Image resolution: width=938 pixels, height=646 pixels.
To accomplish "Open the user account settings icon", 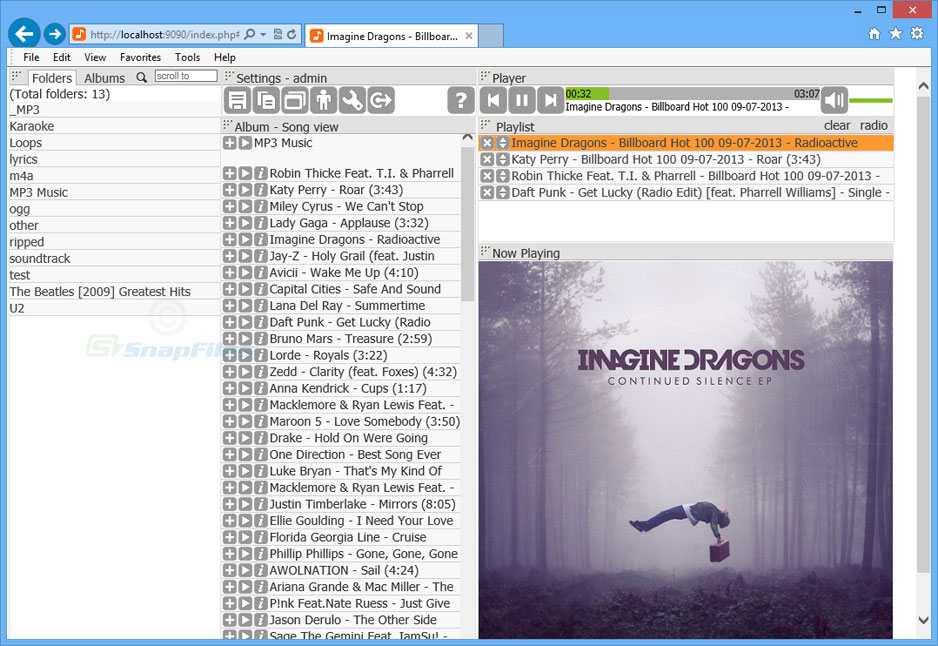I will click(322, 99).
